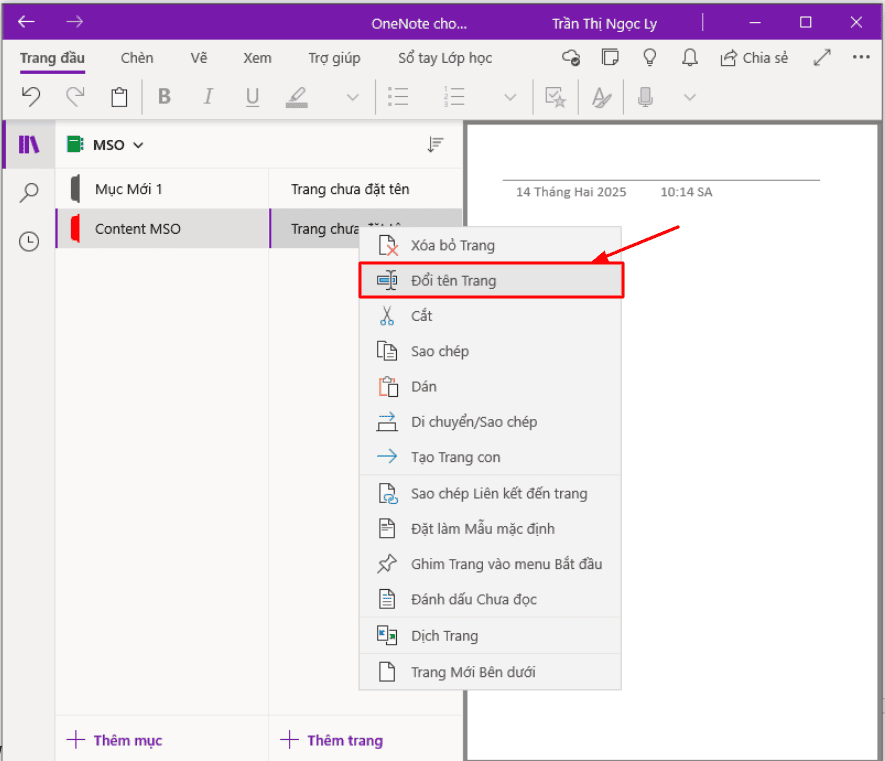885x761 pixels.
Task: Open the first Trang chưa đặt tên page
Action: point(366,189)
